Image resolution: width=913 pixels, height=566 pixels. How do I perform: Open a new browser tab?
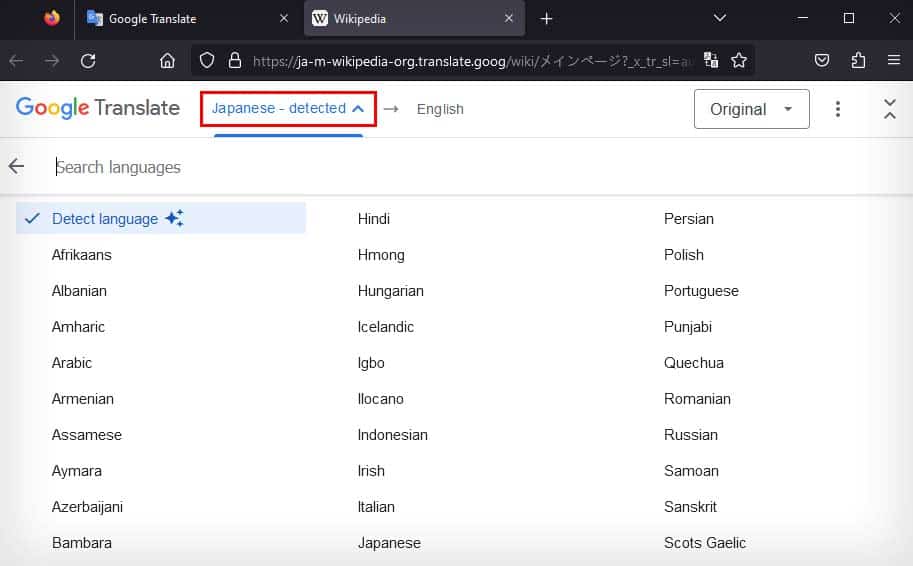point(546,19)
